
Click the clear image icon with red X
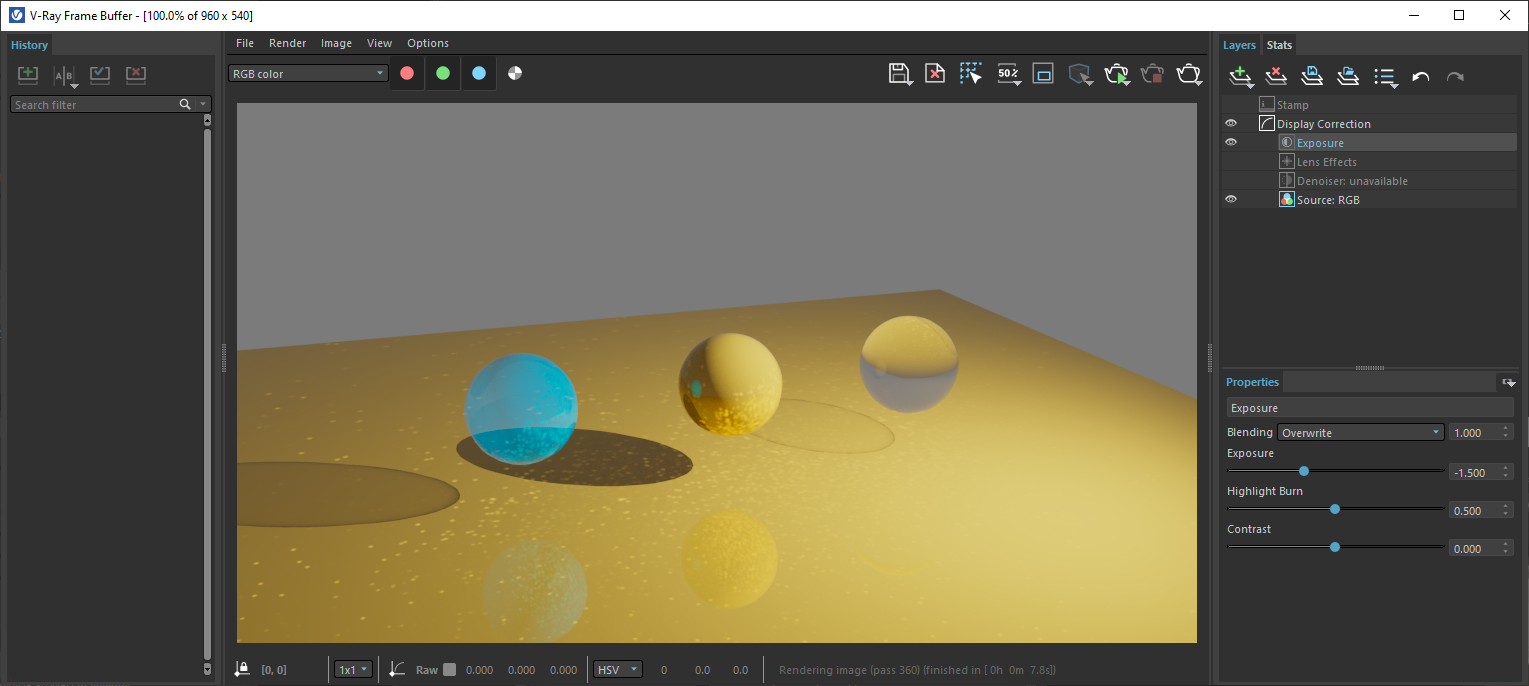tap(934, 74)
